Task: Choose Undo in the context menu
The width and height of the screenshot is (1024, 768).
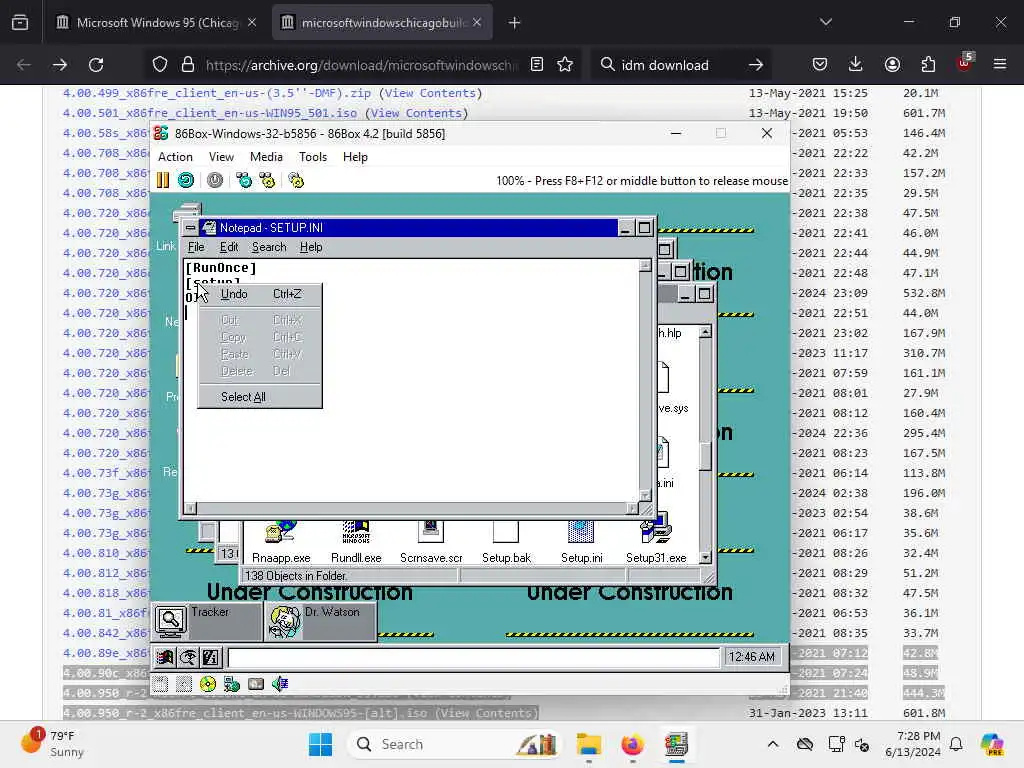Action: tap(259, 294)
